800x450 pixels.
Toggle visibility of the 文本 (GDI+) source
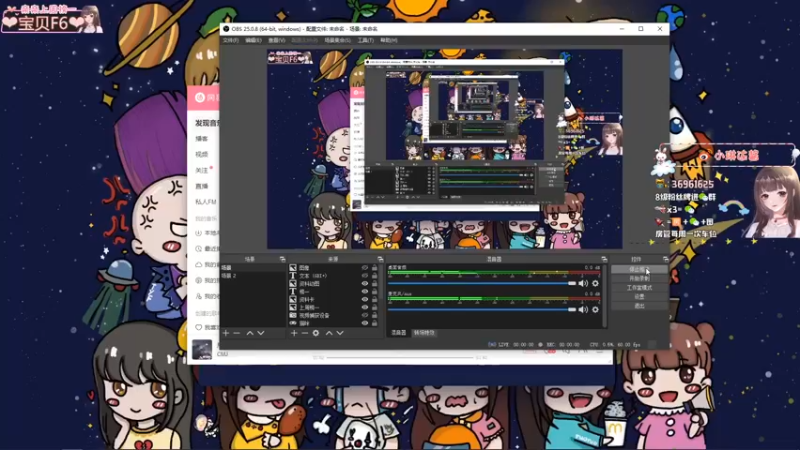point(365,276)
